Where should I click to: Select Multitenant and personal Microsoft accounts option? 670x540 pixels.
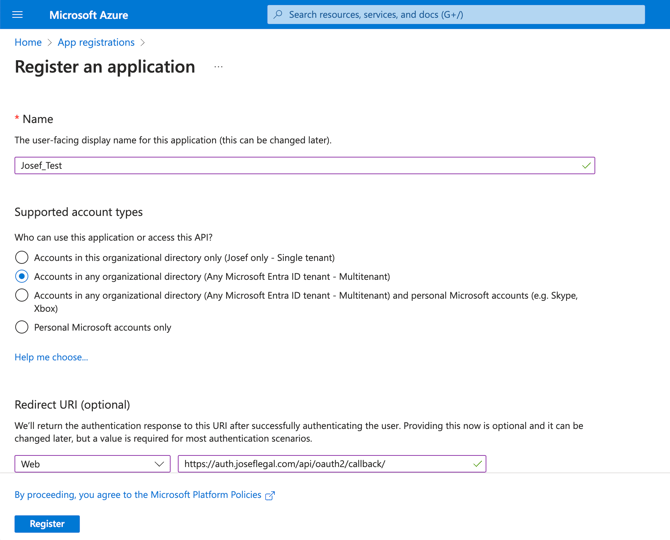(x=22, y=296)
